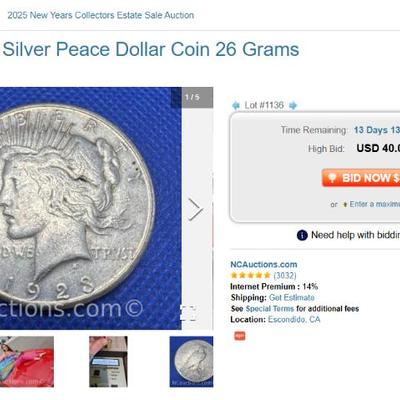Select the red cloth thumbnail image
Screen dimensions: 400x400
coord(27,362)
